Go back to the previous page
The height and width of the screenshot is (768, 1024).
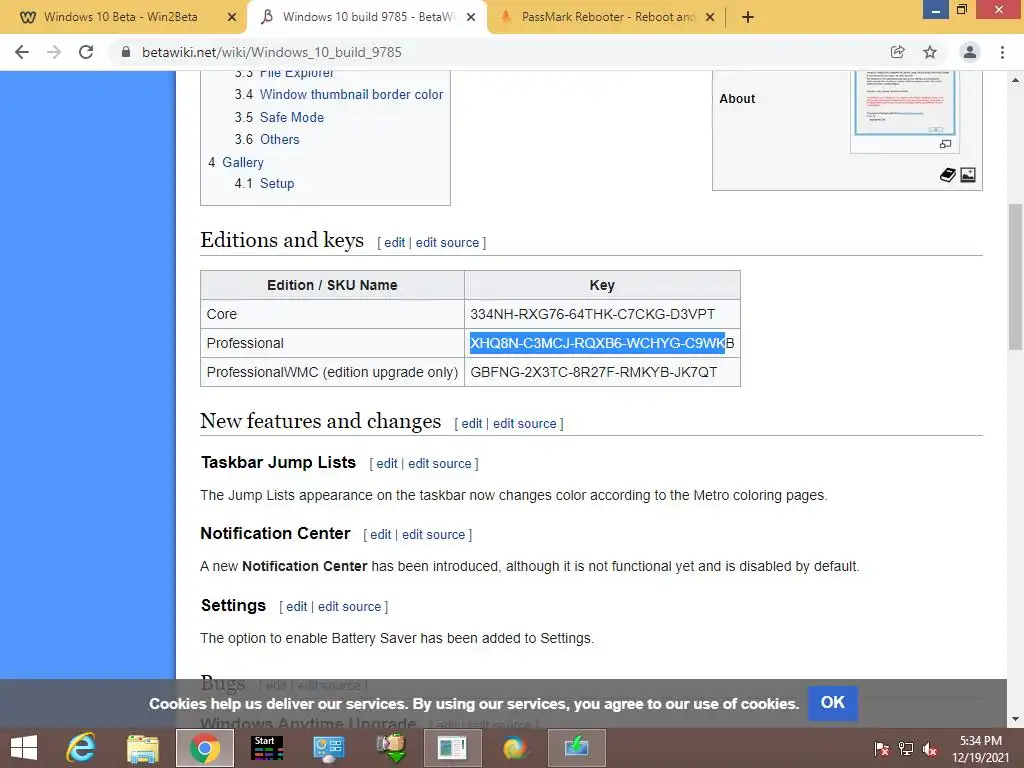22,52
